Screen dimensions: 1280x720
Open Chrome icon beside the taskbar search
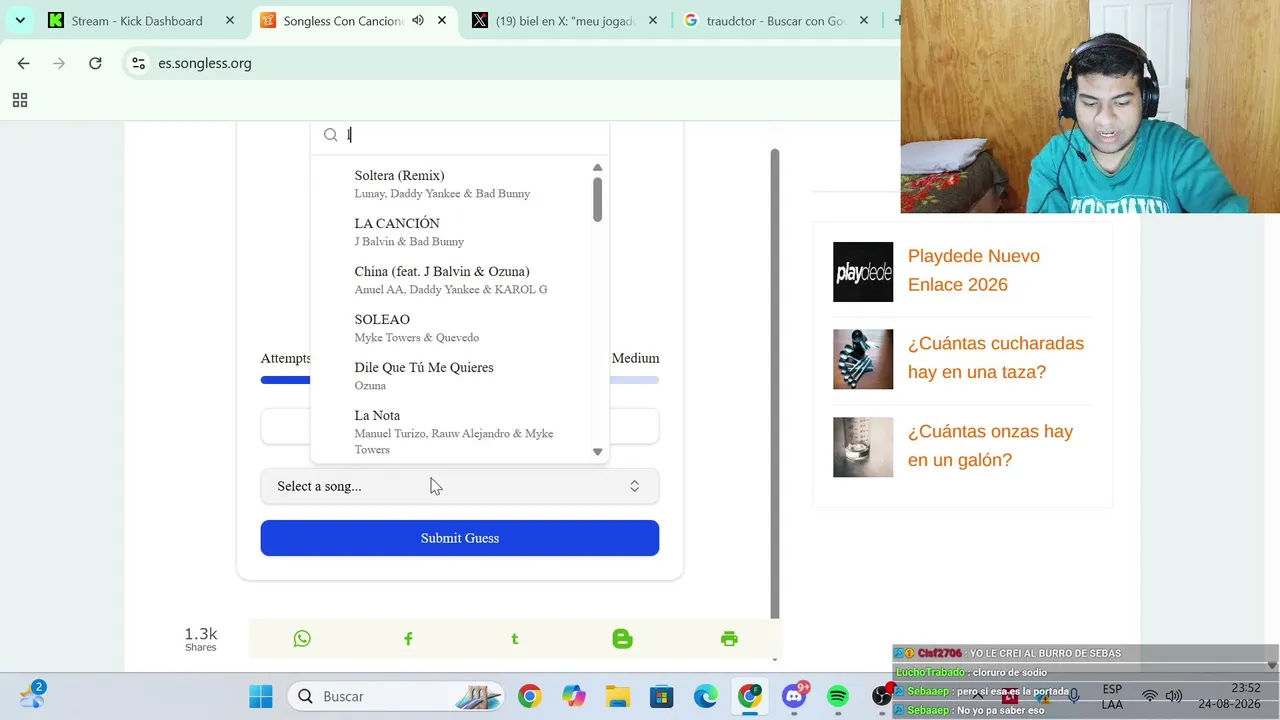tap(530, 696)
